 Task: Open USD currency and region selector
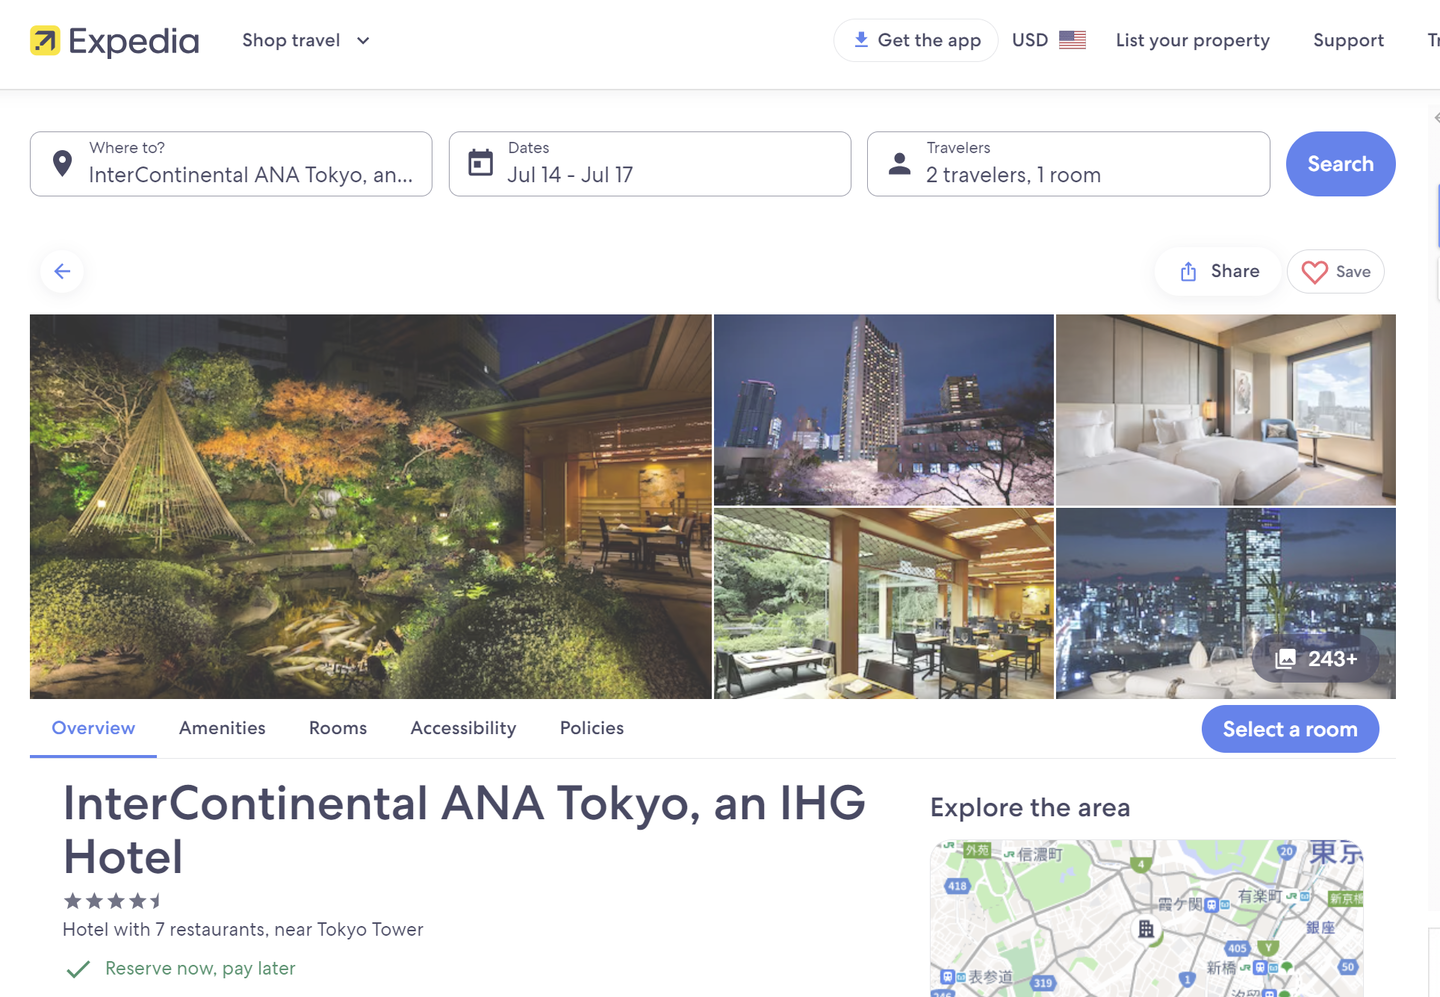click(1048, 40)
